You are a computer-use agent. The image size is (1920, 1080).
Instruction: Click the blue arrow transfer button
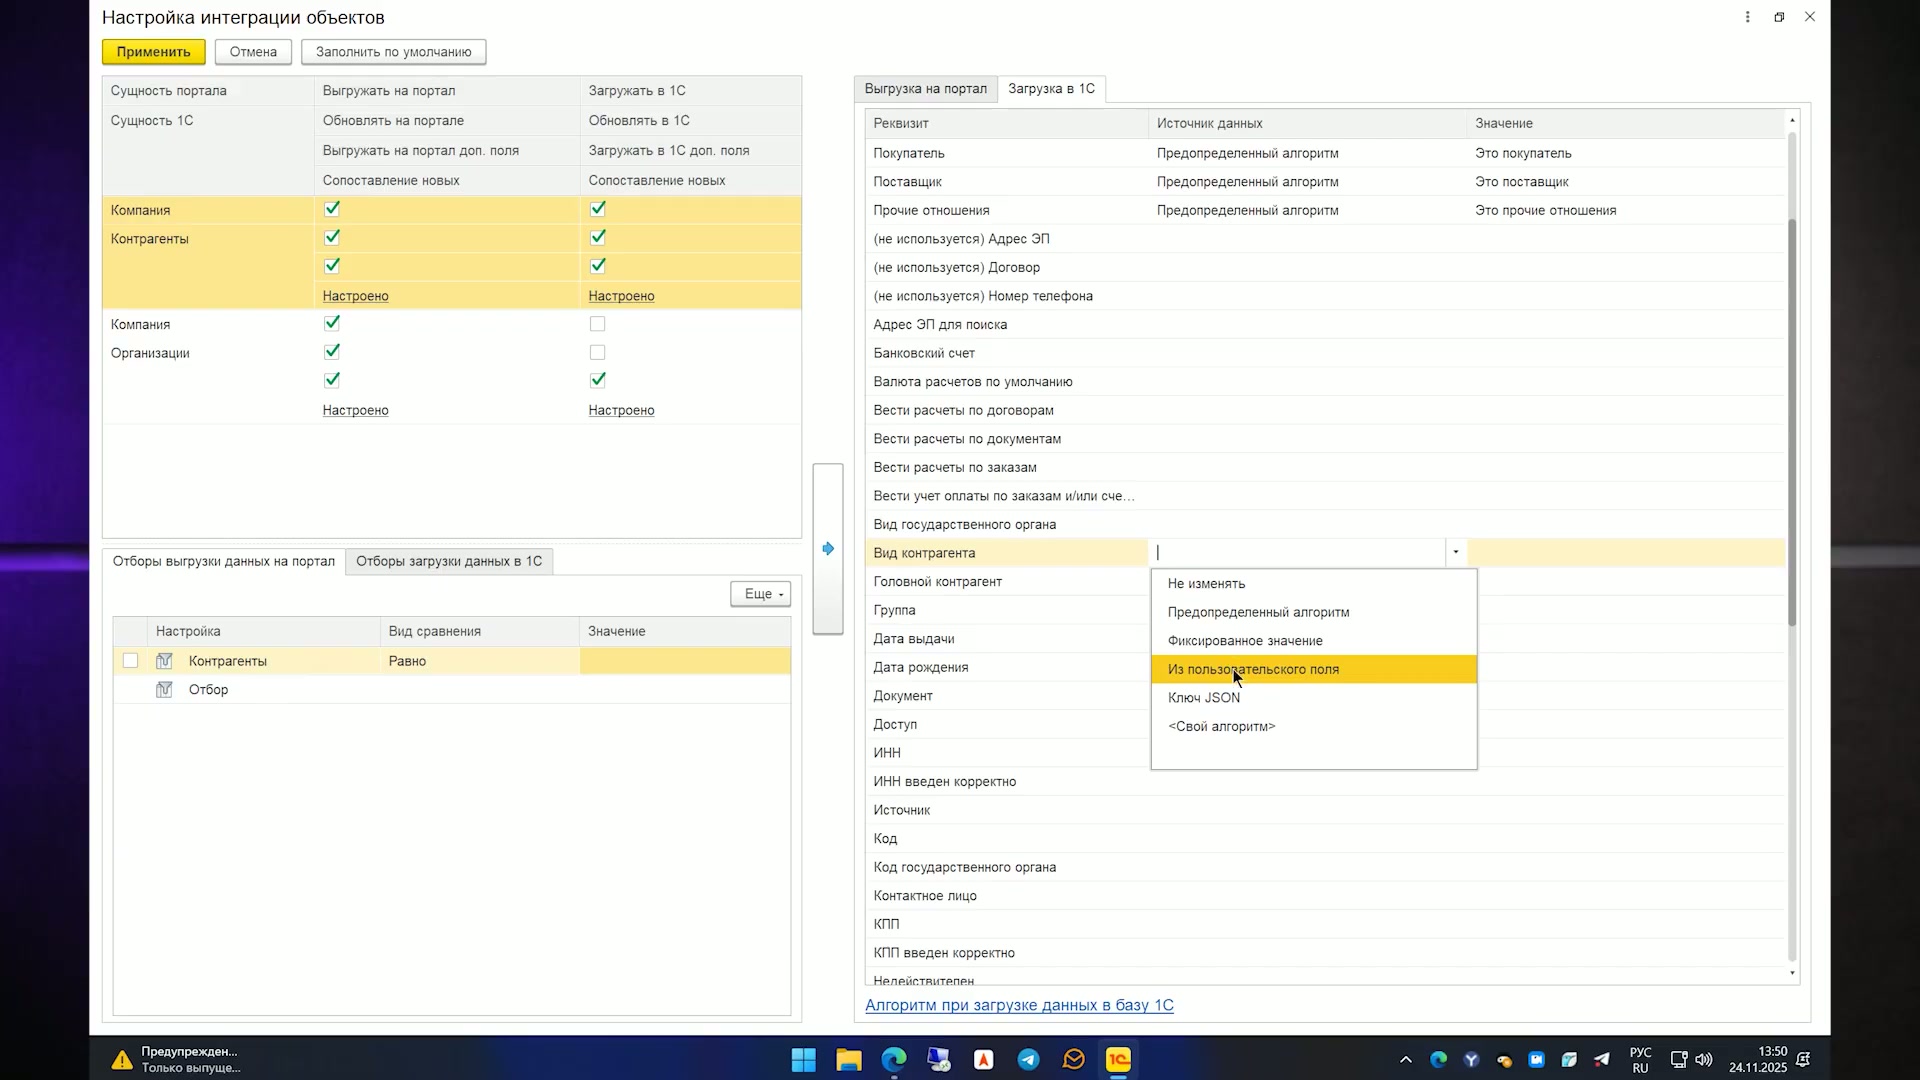[x=828, y=549]
